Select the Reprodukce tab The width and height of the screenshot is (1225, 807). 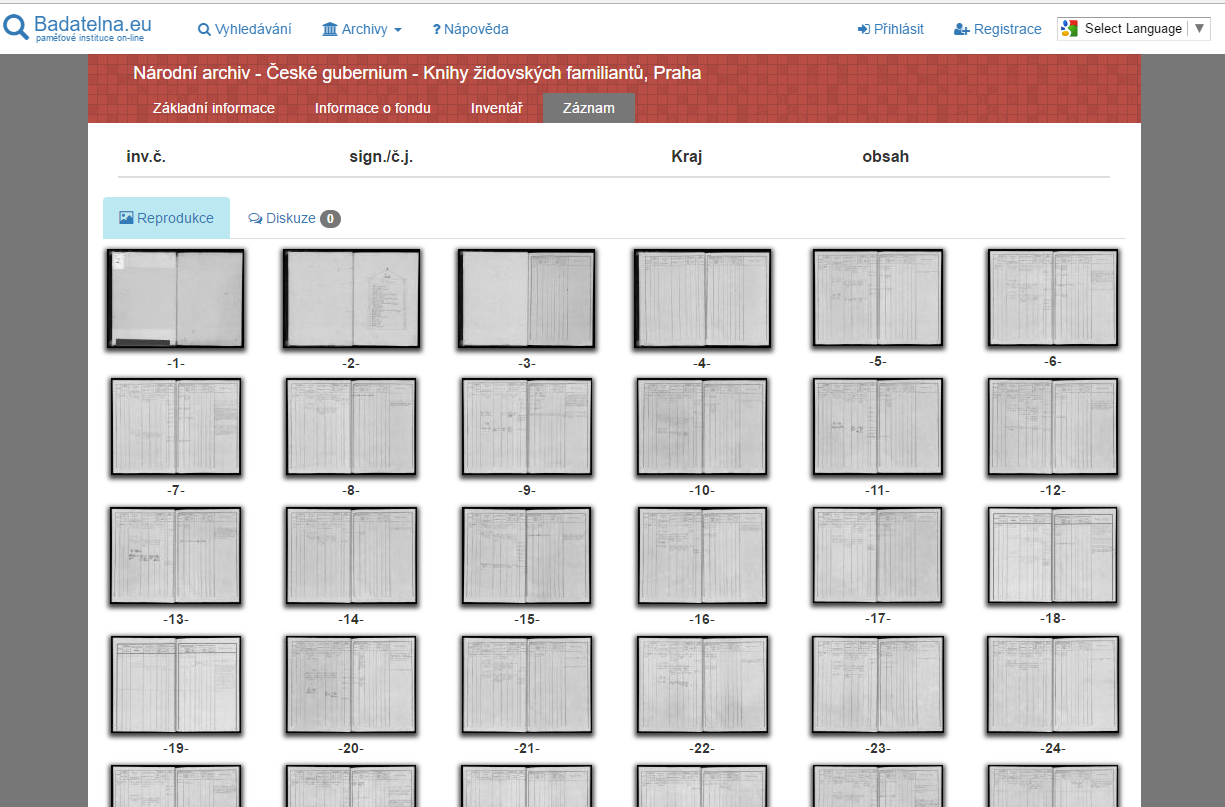tap(166, 218)
